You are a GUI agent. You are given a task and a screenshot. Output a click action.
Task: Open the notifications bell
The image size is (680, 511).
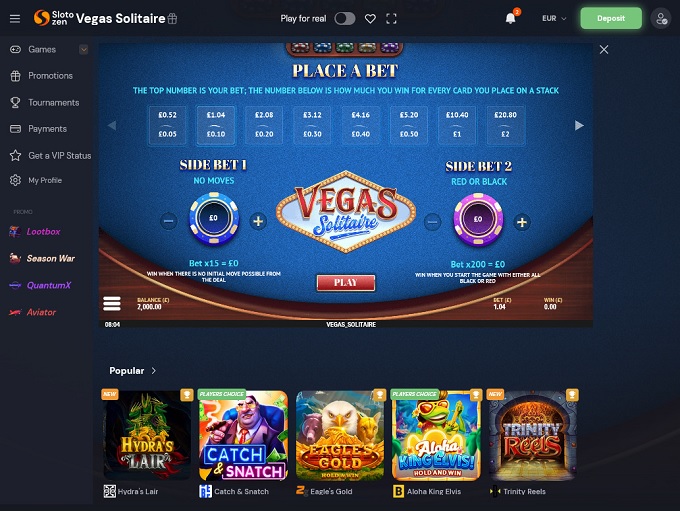point(510,18)
